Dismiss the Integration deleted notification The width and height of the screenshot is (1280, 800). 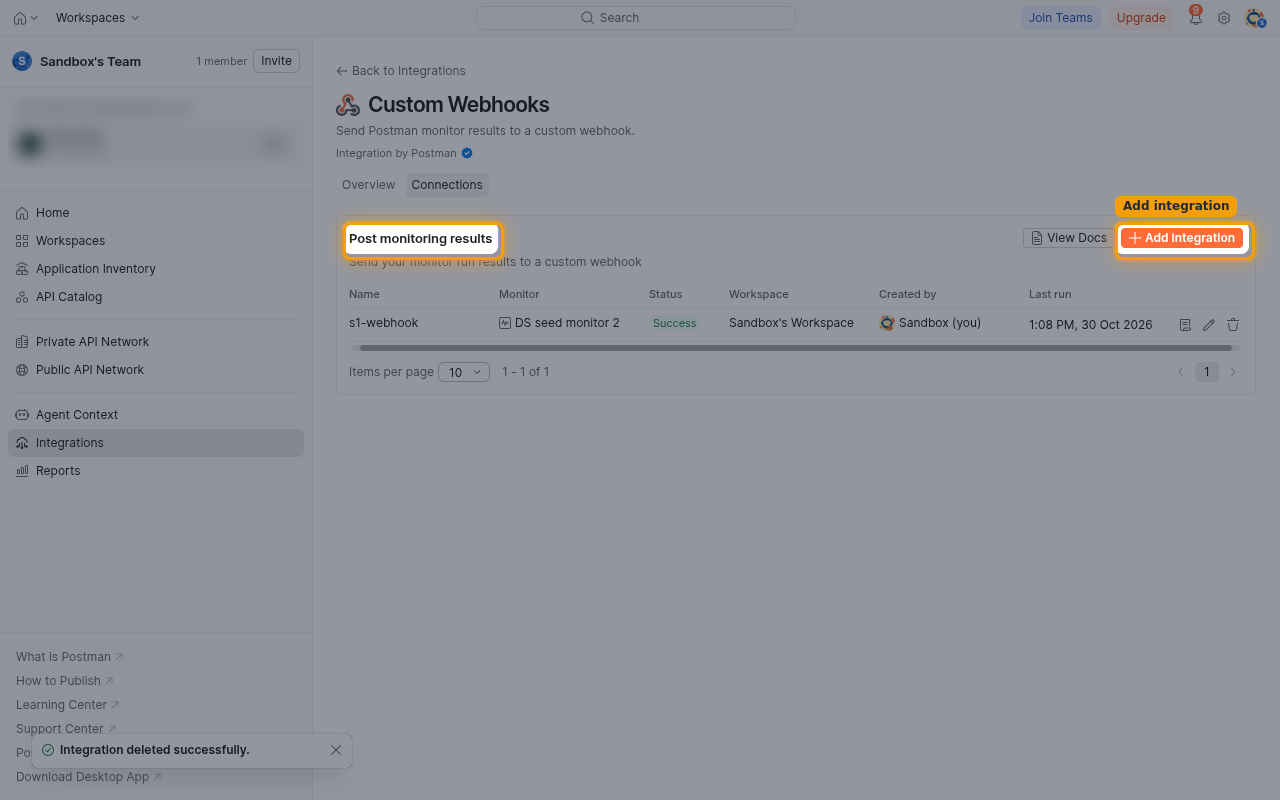[x=336, y=750]
